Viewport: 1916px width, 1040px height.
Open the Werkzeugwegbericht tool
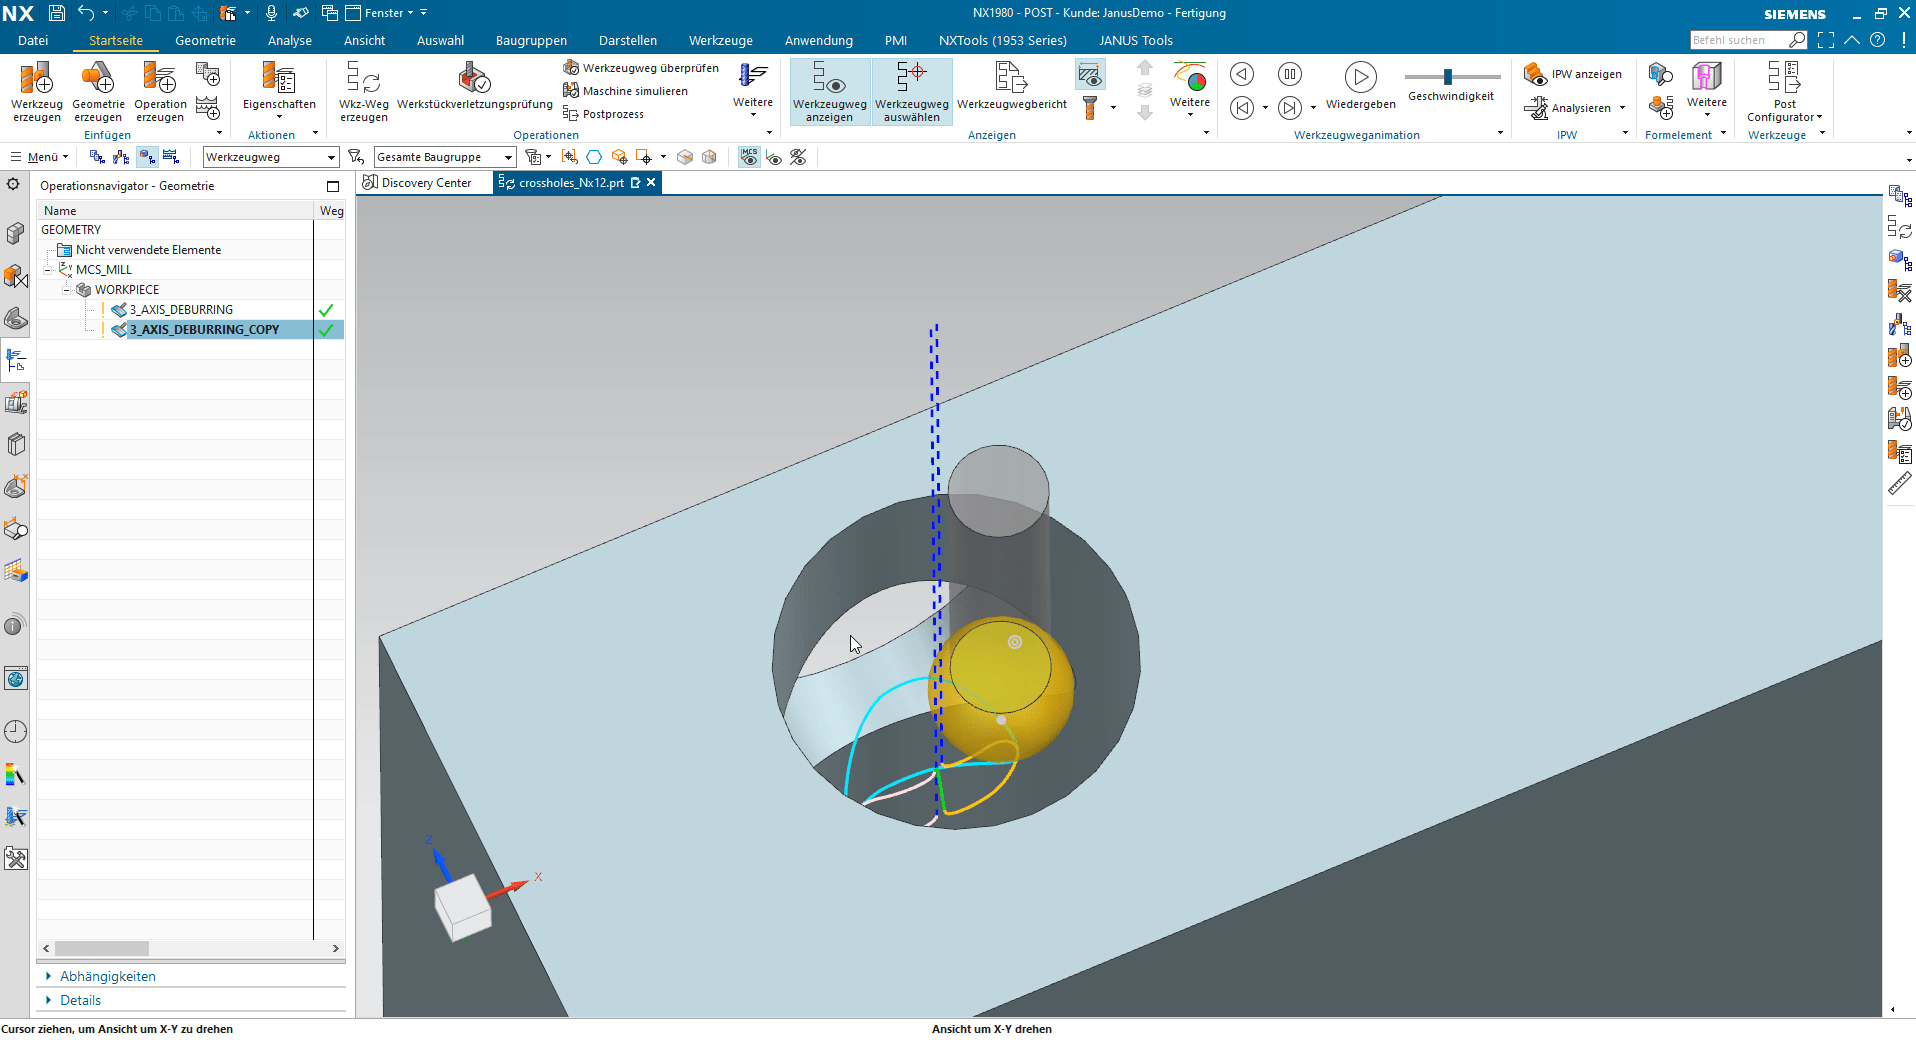[1010, 92]
